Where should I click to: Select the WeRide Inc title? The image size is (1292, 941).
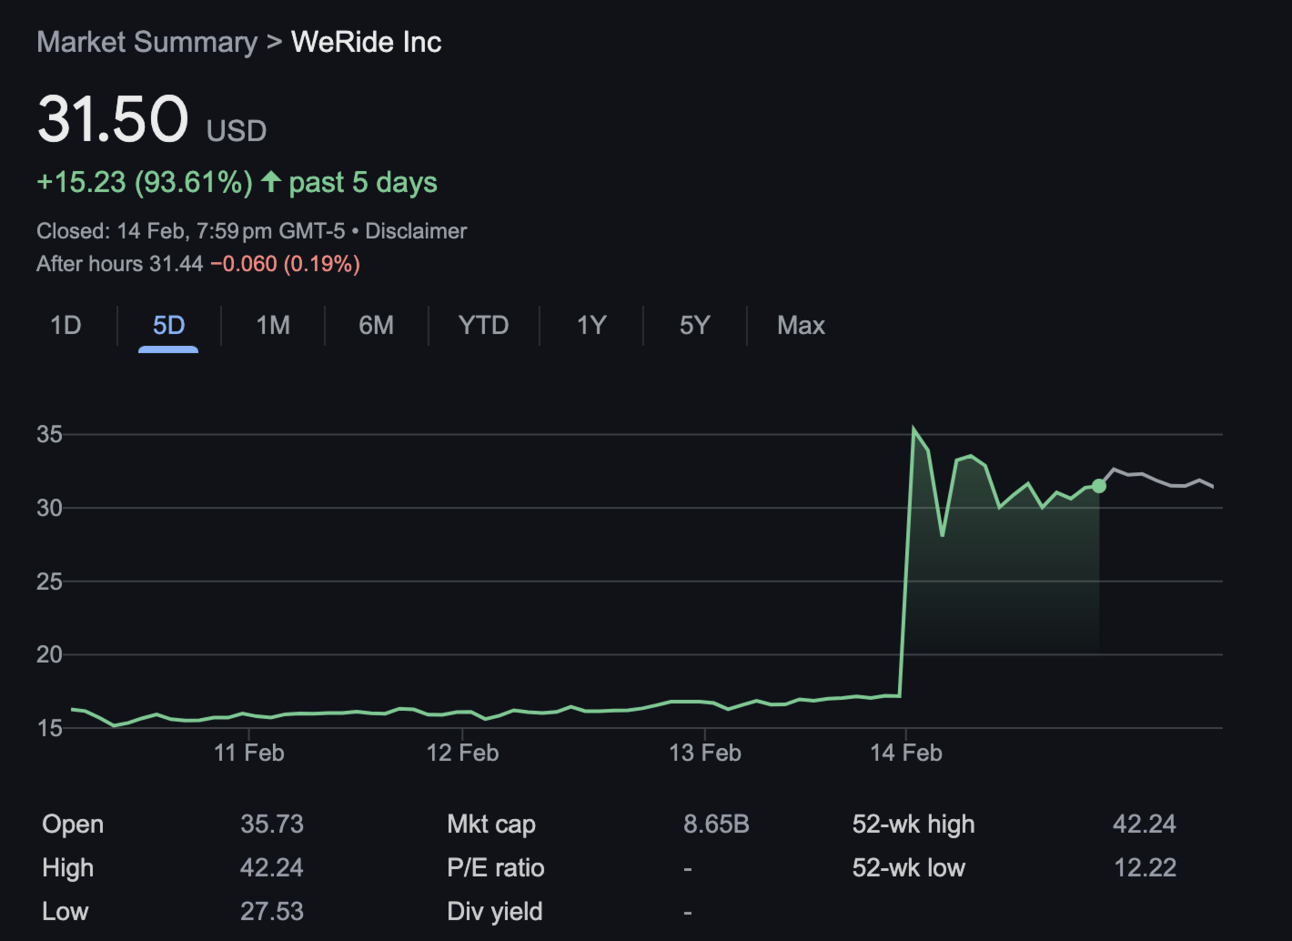point(366,42)
